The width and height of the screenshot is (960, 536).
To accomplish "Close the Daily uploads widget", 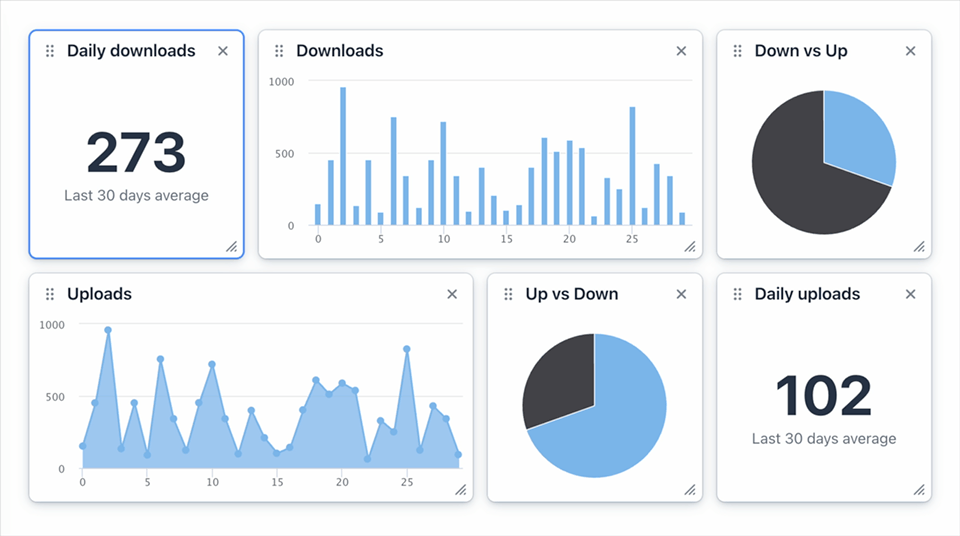I will (x=910, y=294).
